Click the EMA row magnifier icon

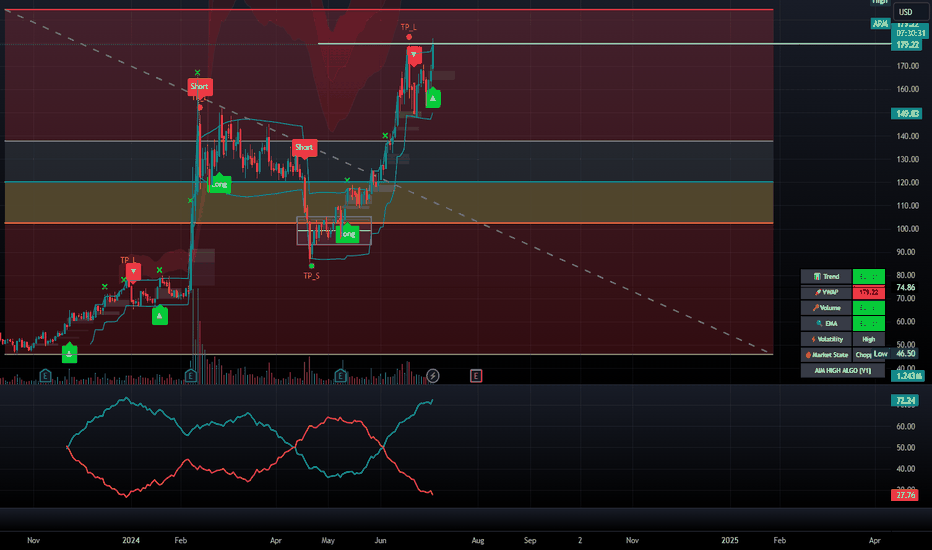[x=819, y=323]
